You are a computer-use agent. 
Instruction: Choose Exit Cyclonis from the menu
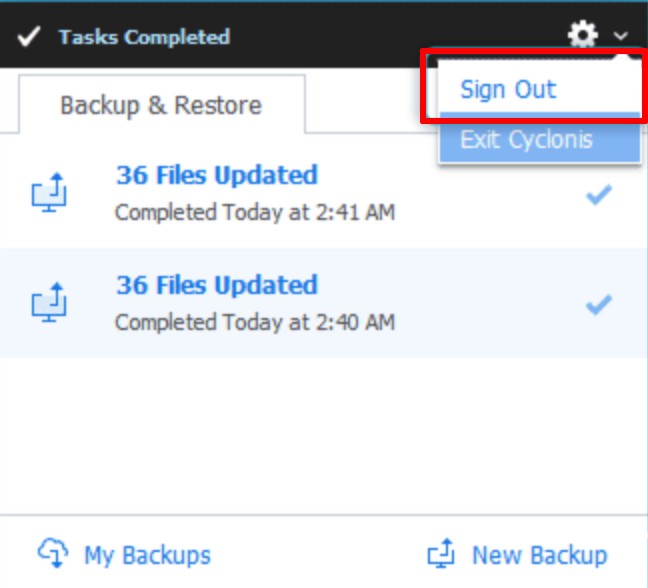526,139
